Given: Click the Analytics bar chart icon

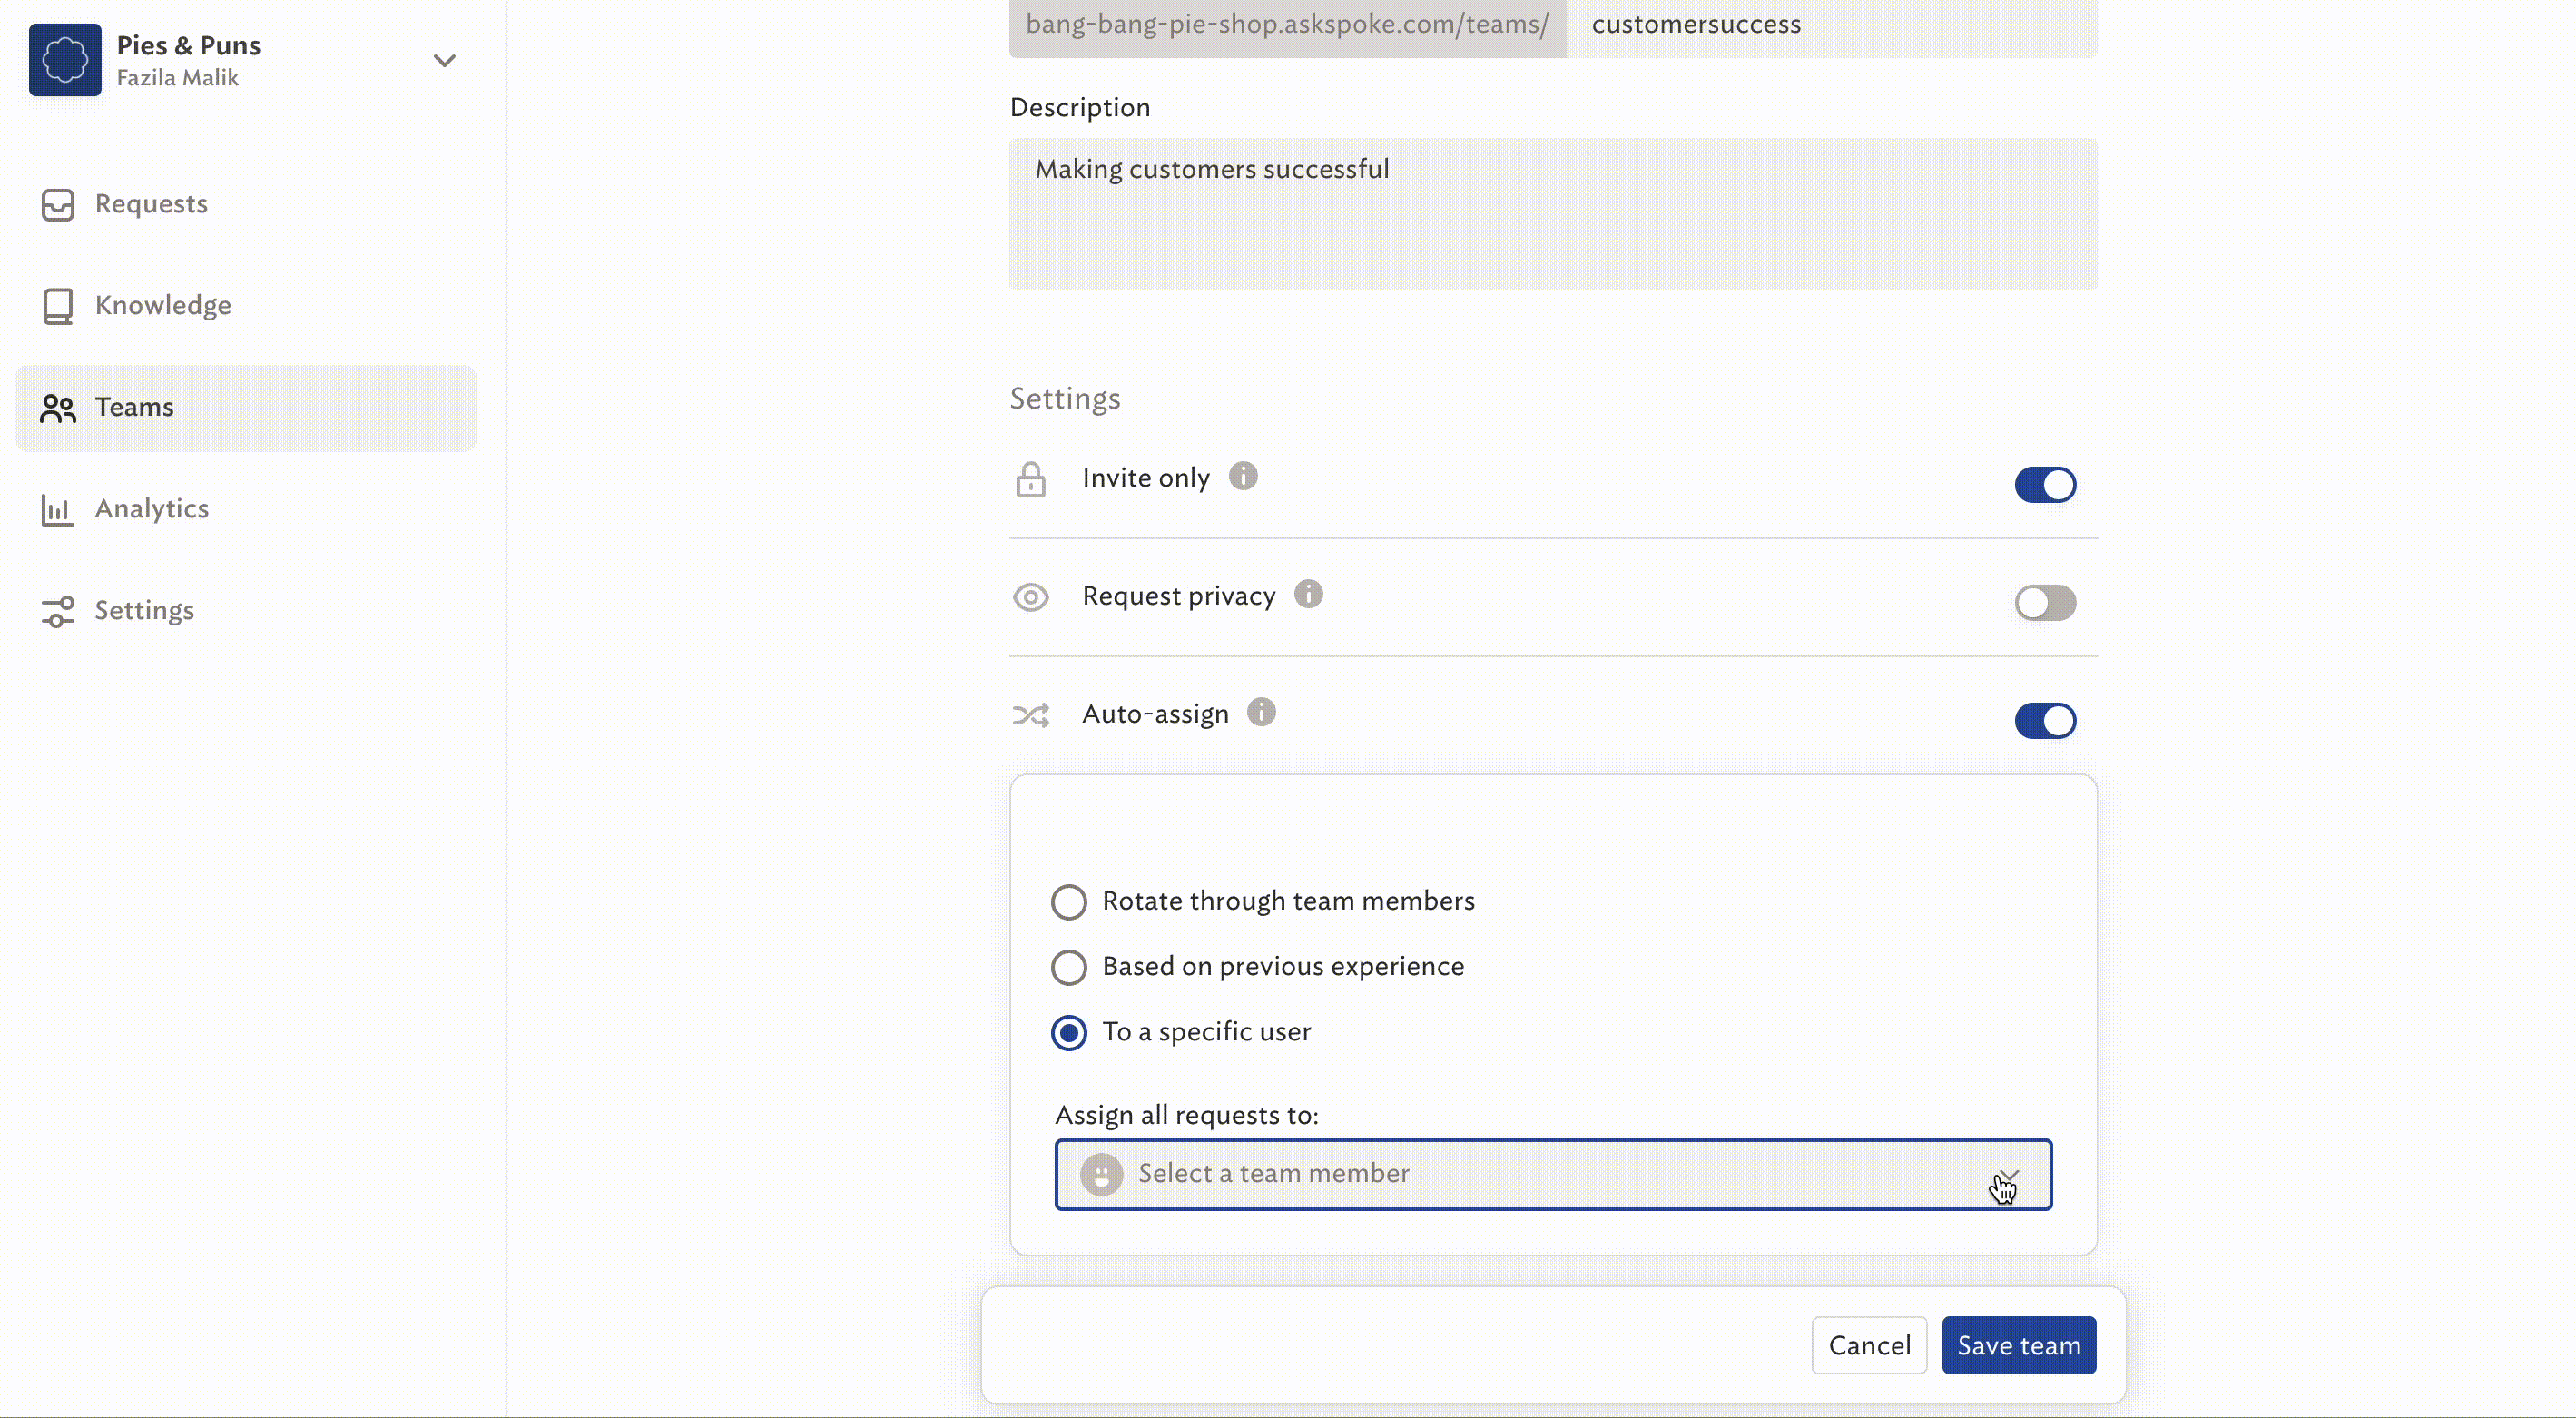Looking at the screenshot, I should point(58,510).
